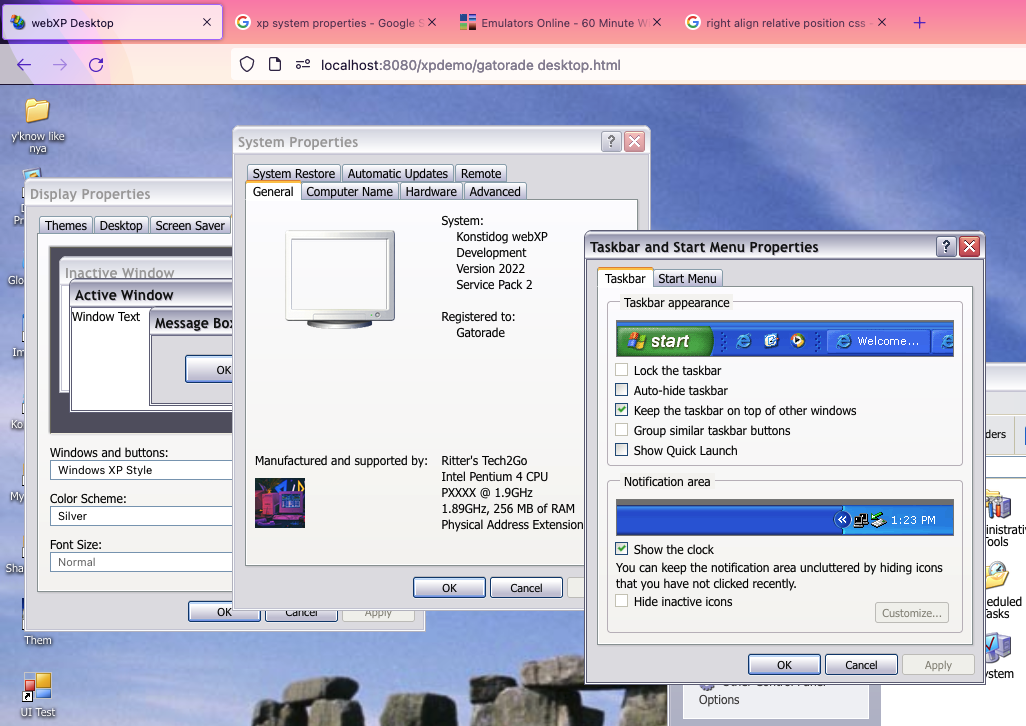
Task: Open the Windows and buttons style dropdown
Action: pyautogui.click(x=141, y=470)
